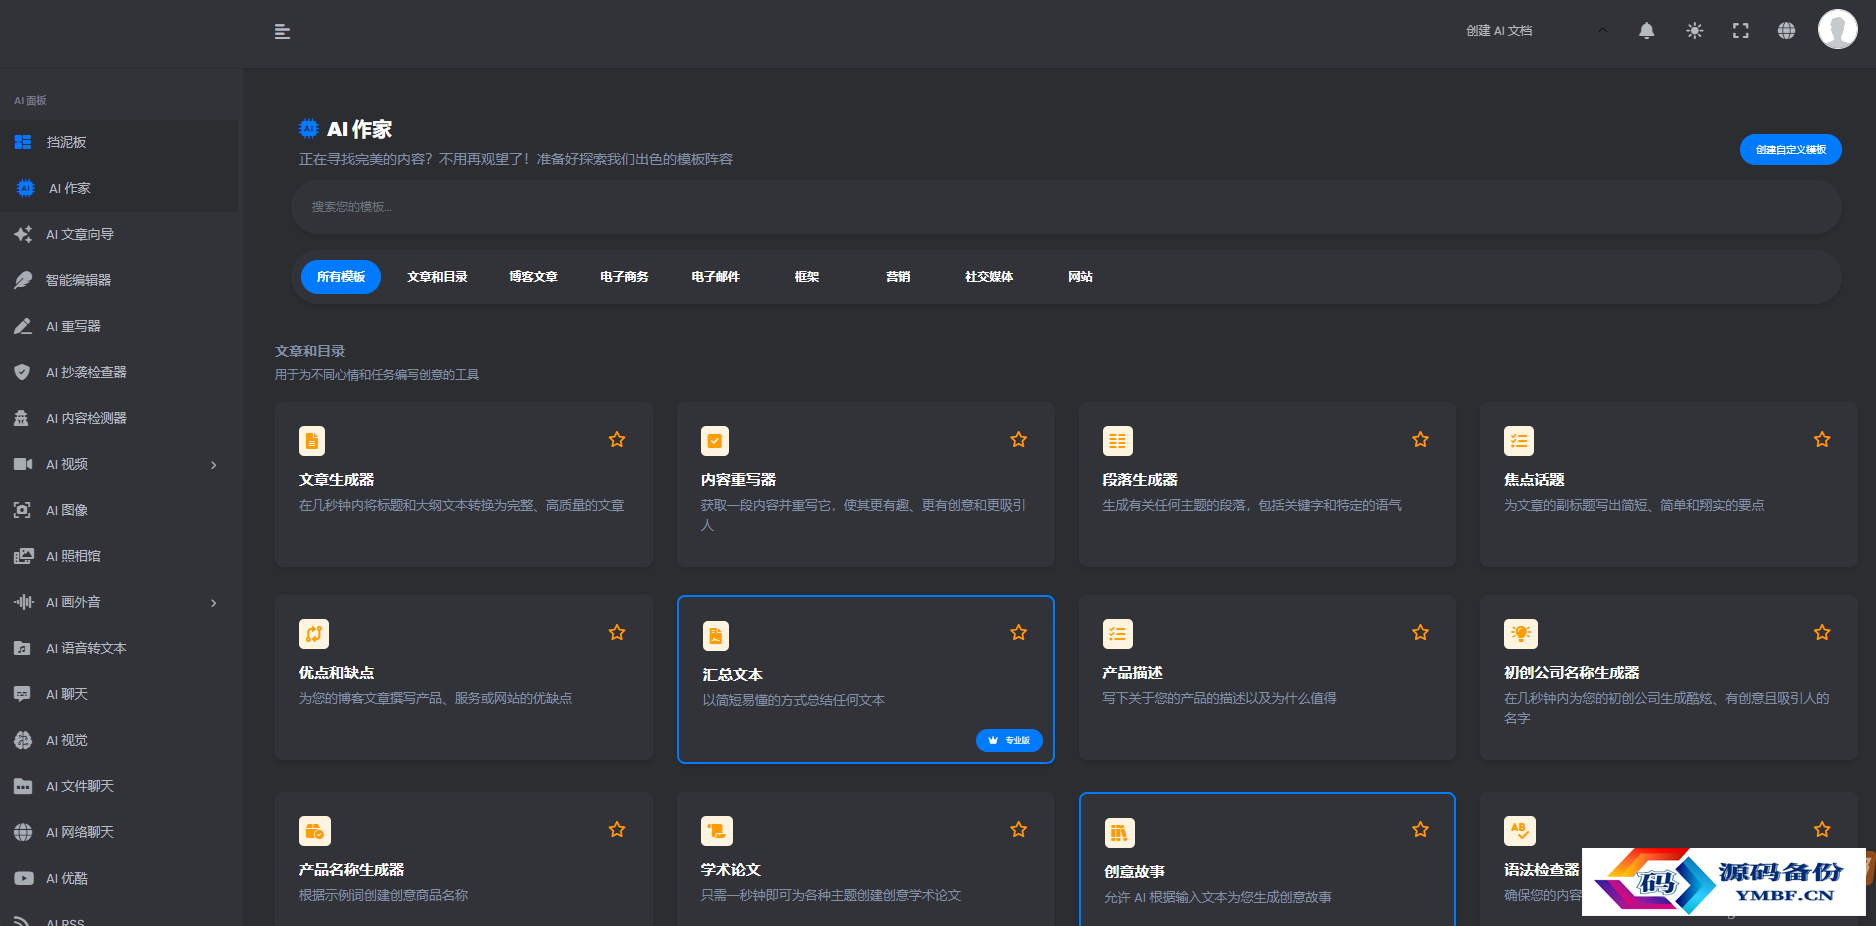Favorite 汇总文本 with star
This screenshot has height=926, width=1876.
tap(1019, 633)
